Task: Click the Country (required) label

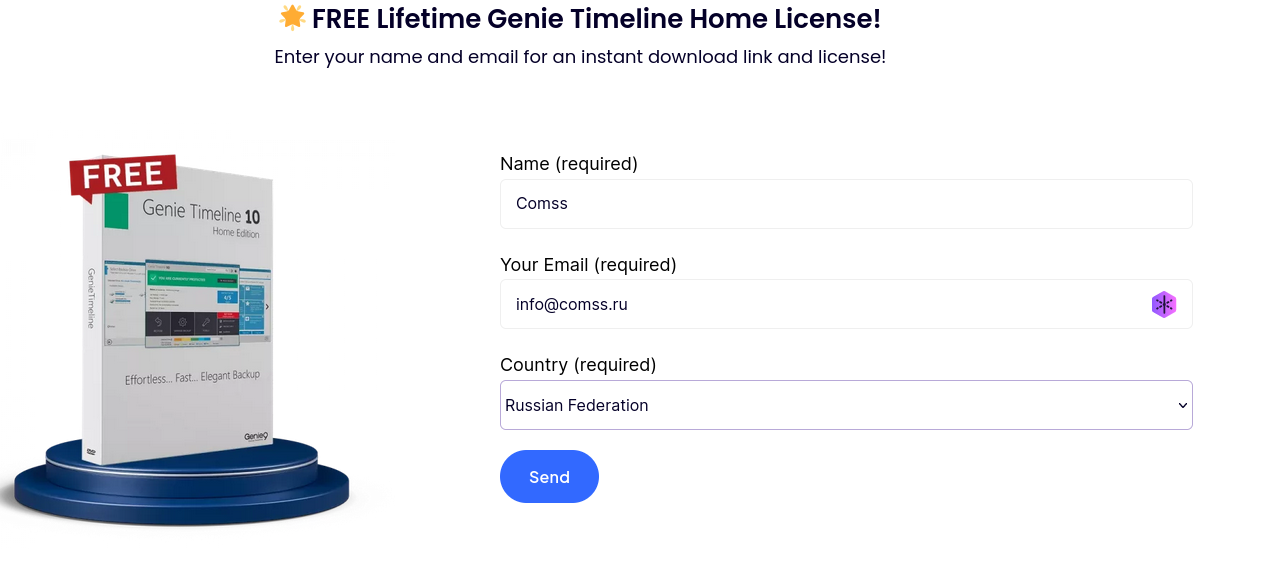Action: pyautogui.click(x=578, y=365)
